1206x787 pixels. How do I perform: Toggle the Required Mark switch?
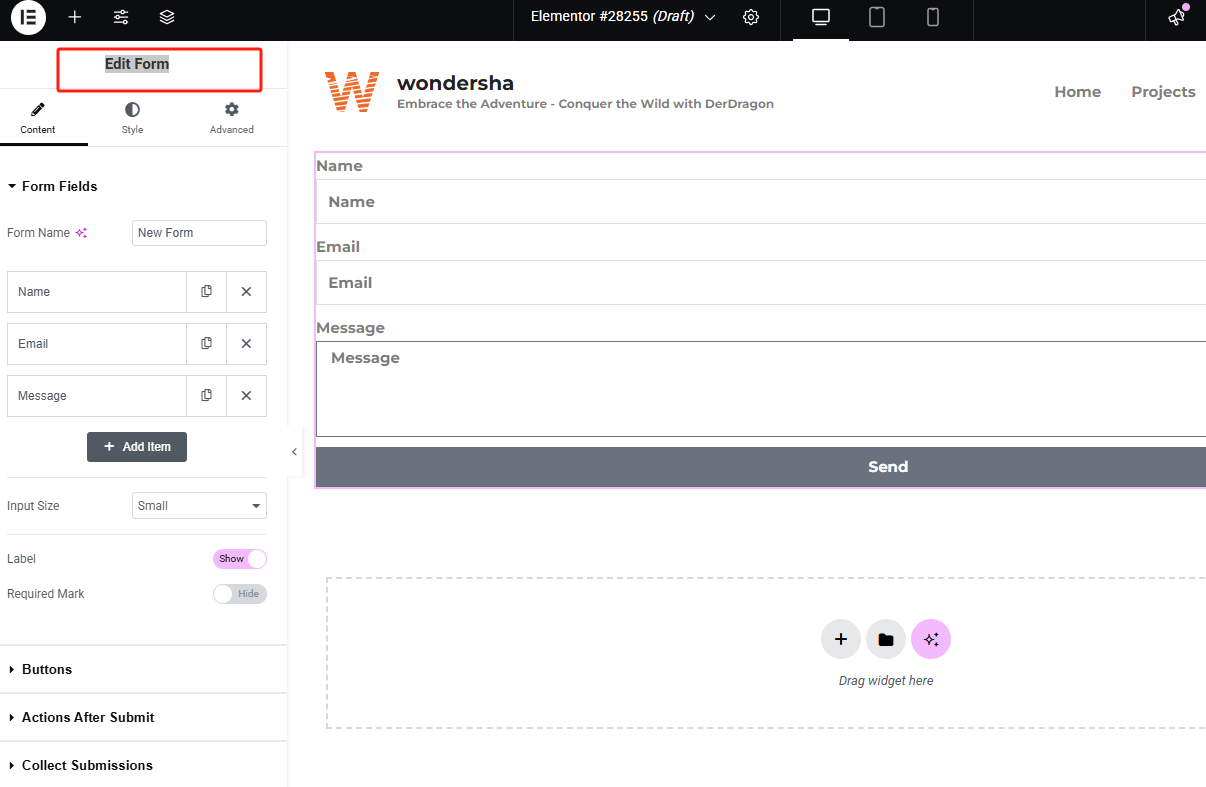point(240,594)
